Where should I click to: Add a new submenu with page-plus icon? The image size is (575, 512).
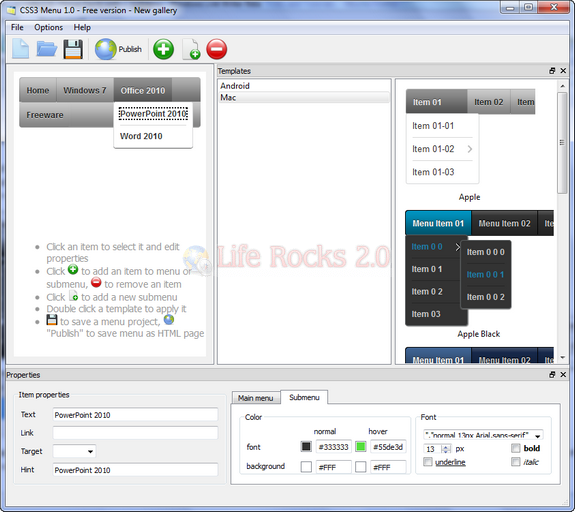[x=191, y=49]
